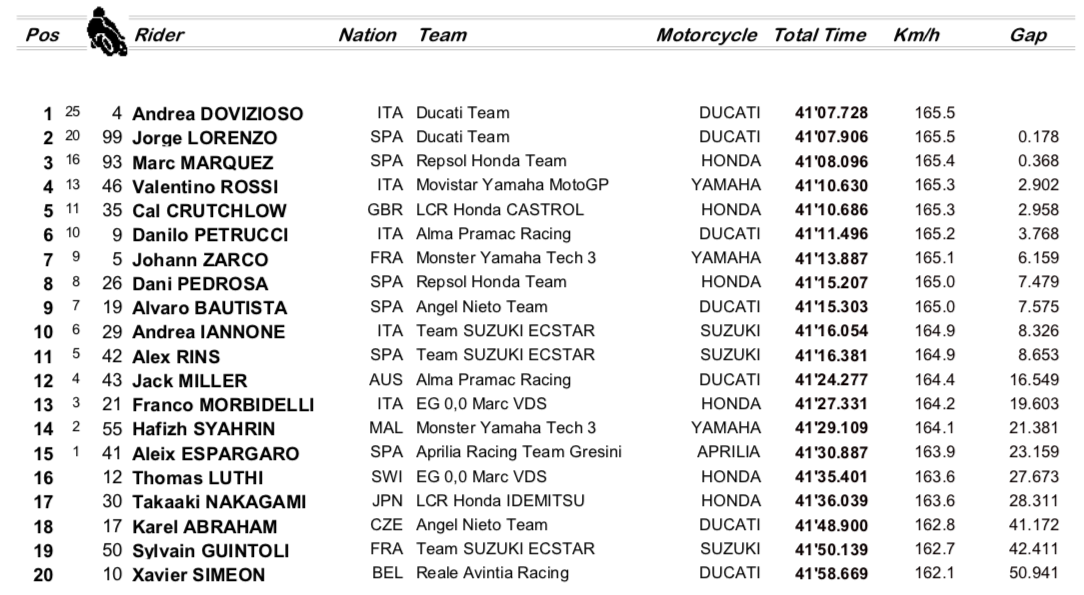Image resolution: width=1084 pixels, height=595 pixels.
Task: Click the Gap column header
Action: tap(1028, 35)
